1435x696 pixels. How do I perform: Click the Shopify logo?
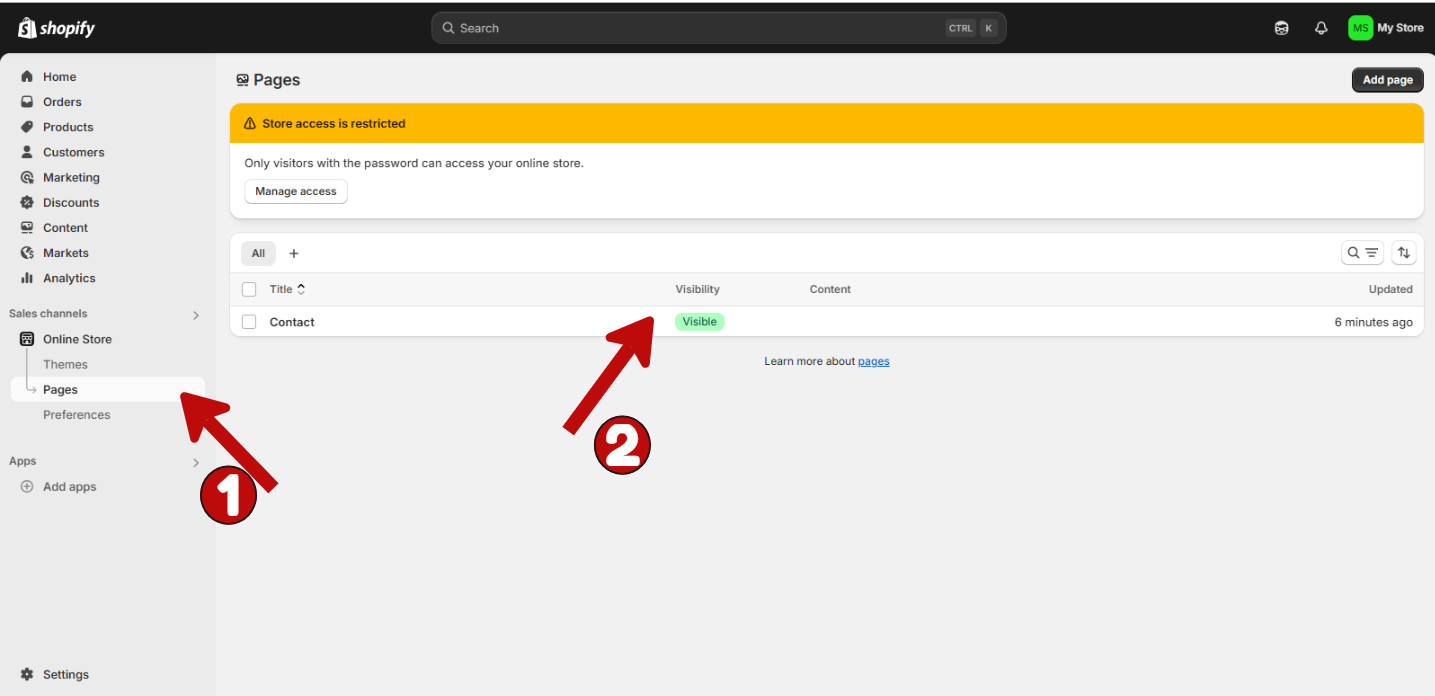tap(55, 27)
